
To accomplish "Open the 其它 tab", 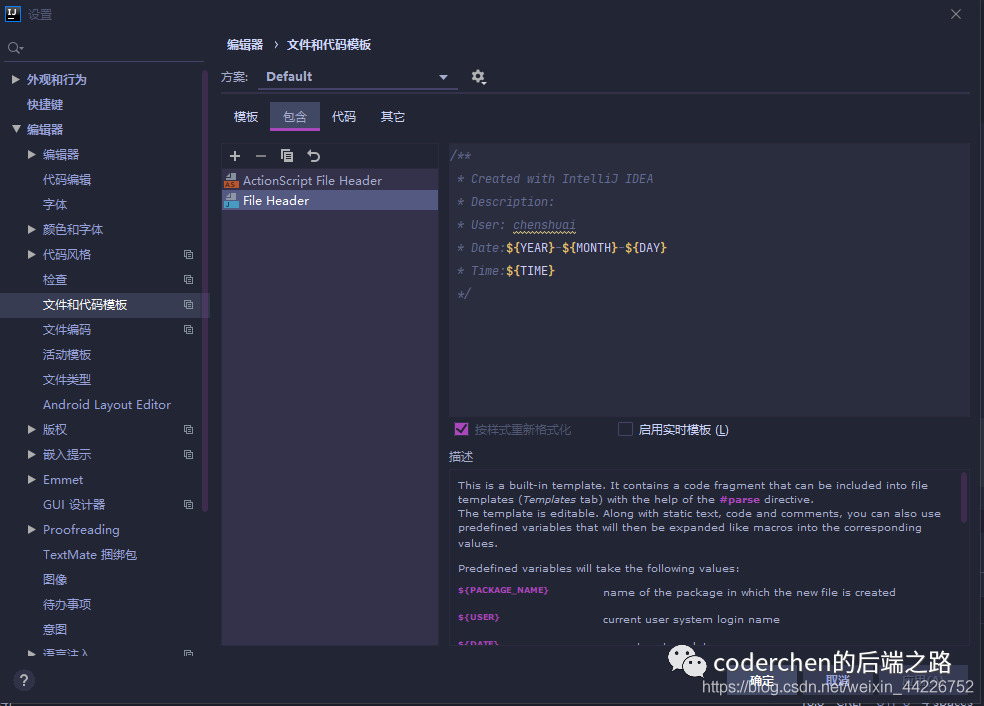I will 393,117.
